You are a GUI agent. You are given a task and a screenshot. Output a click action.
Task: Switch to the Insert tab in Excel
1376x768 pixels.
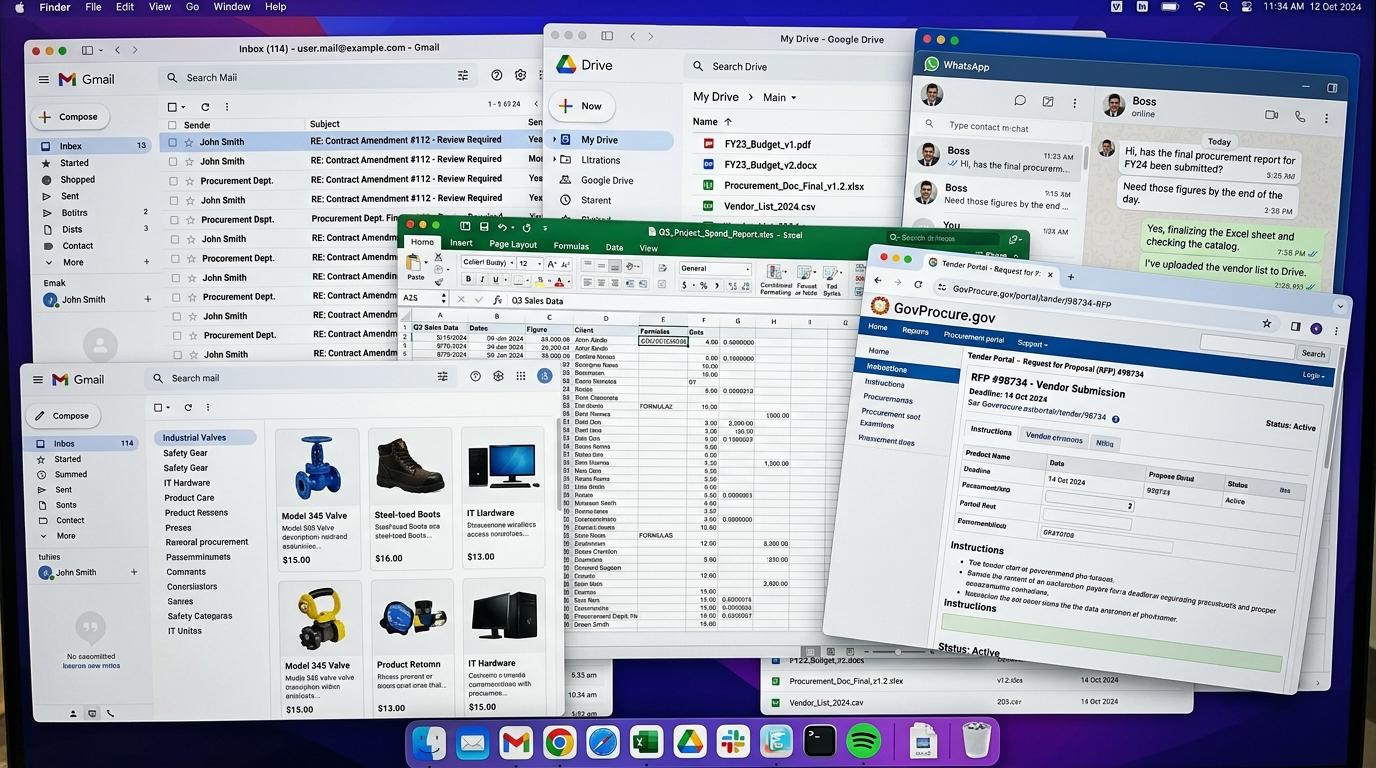[461, 243]
